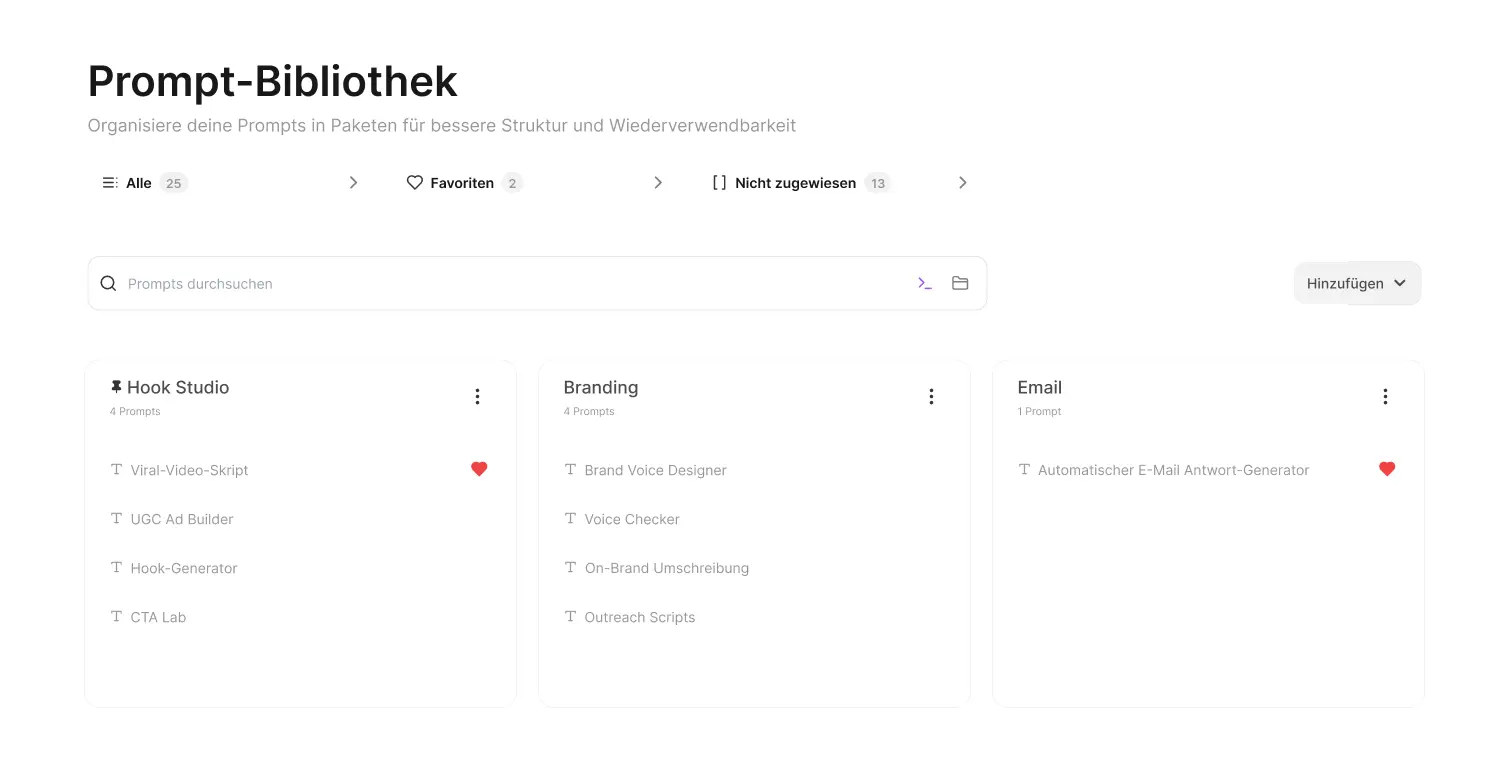Click the T icon next to CTA Lab
1509x767 pixels.
(116, 616)
